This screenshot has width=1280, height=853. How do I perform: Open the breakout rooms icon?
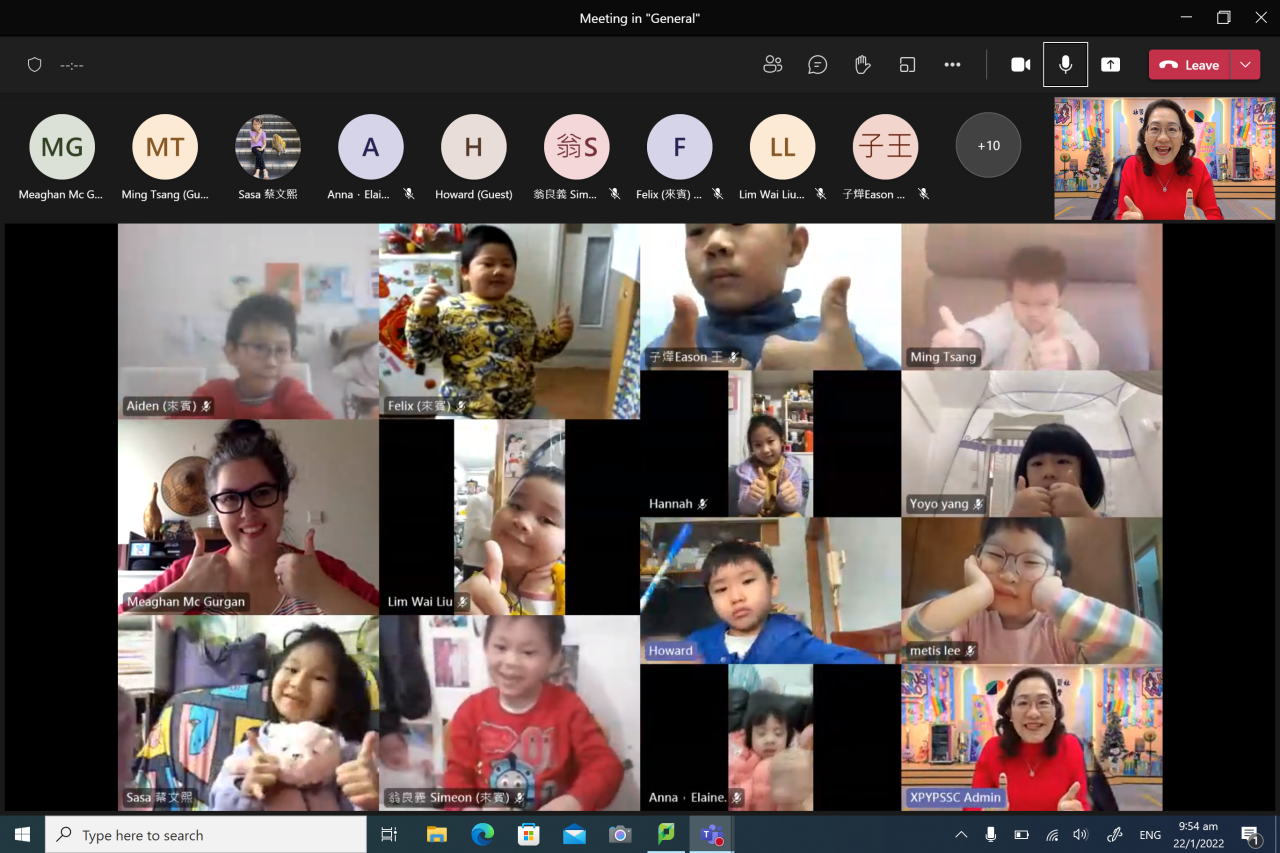pyautogui.click(x=907, y=65)
